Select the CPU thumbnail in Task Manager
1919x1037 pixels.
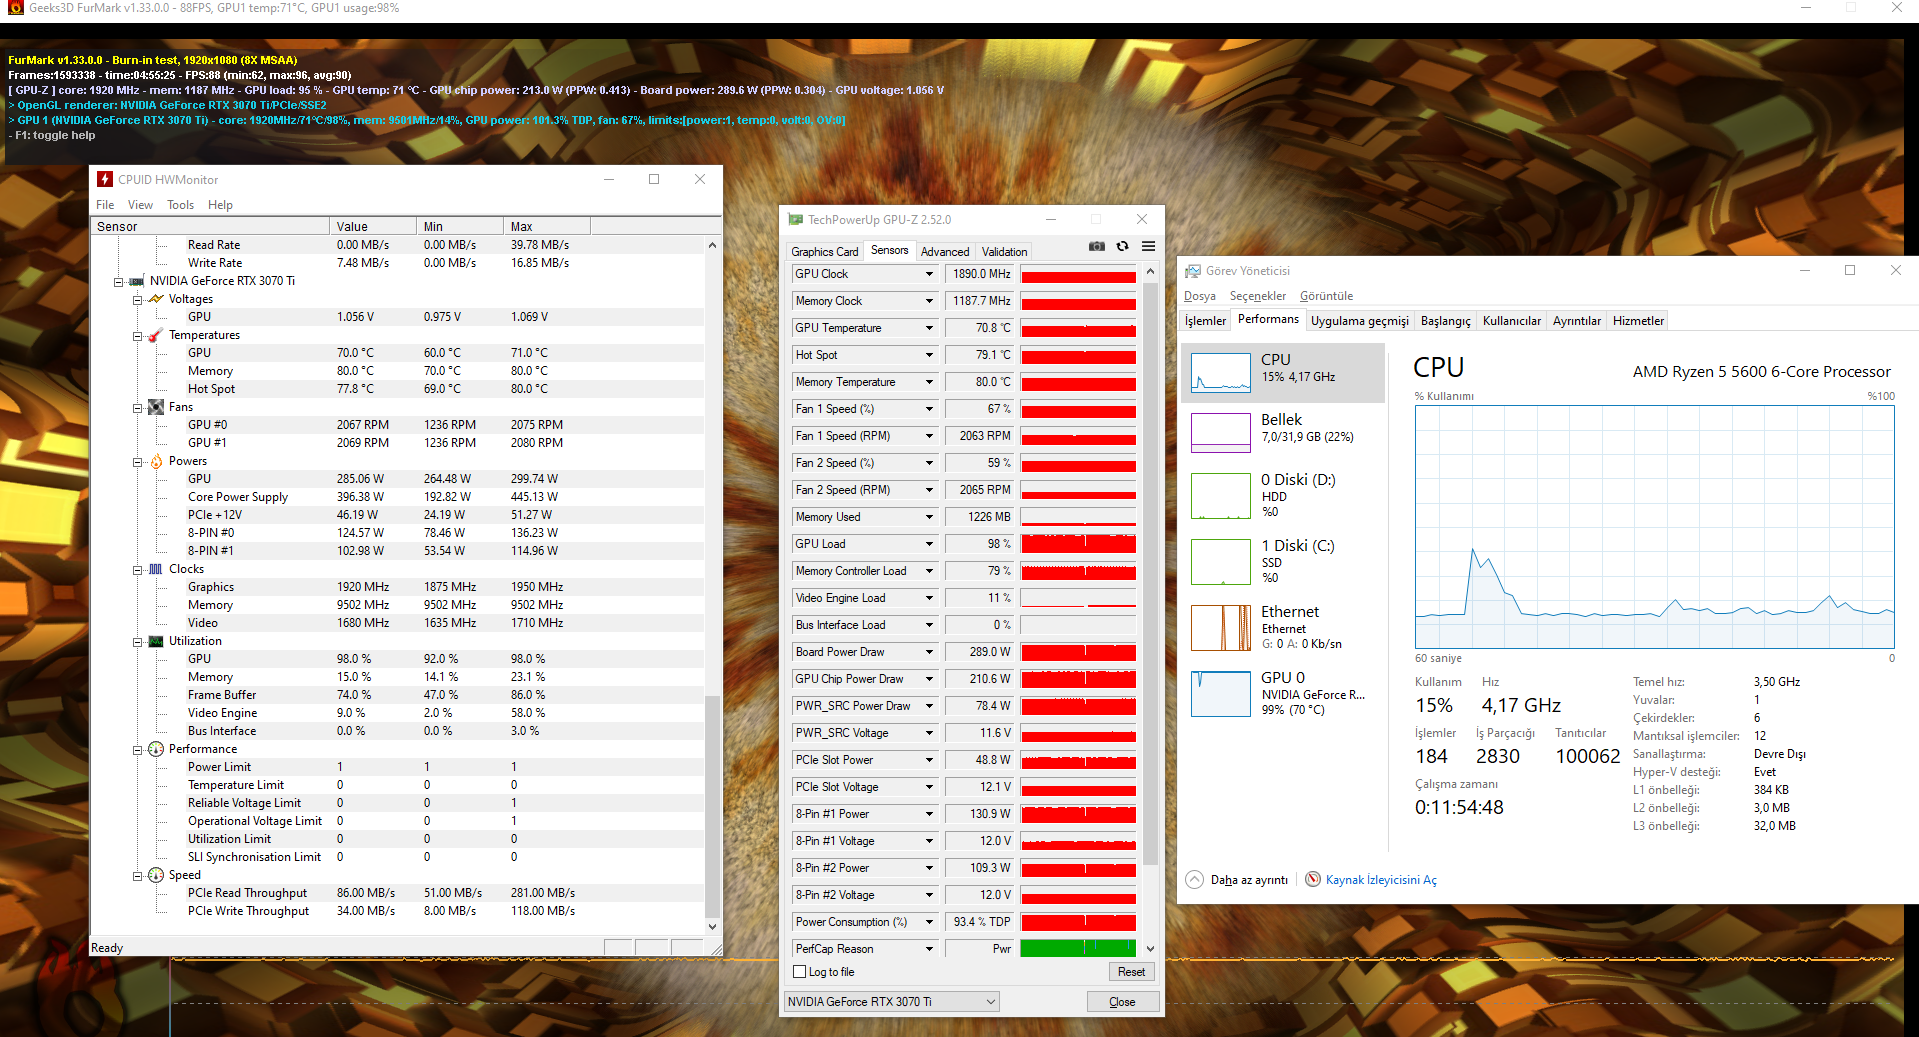tap(1221, 372)
